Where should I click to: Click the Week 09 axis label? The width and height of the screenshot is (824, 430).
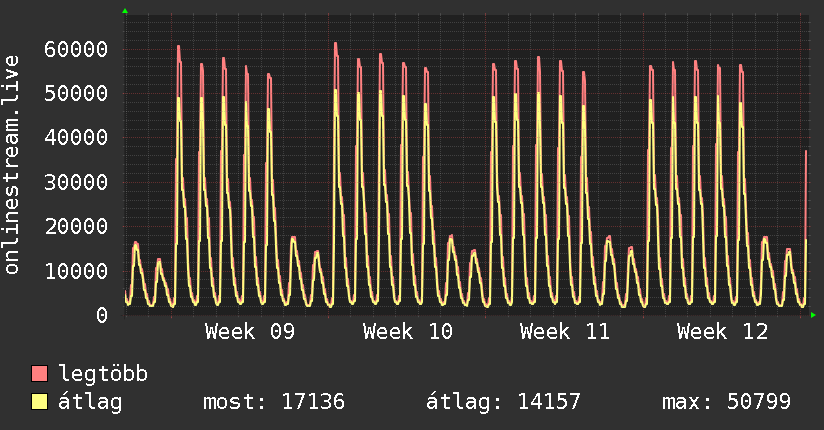coord(250,332)
